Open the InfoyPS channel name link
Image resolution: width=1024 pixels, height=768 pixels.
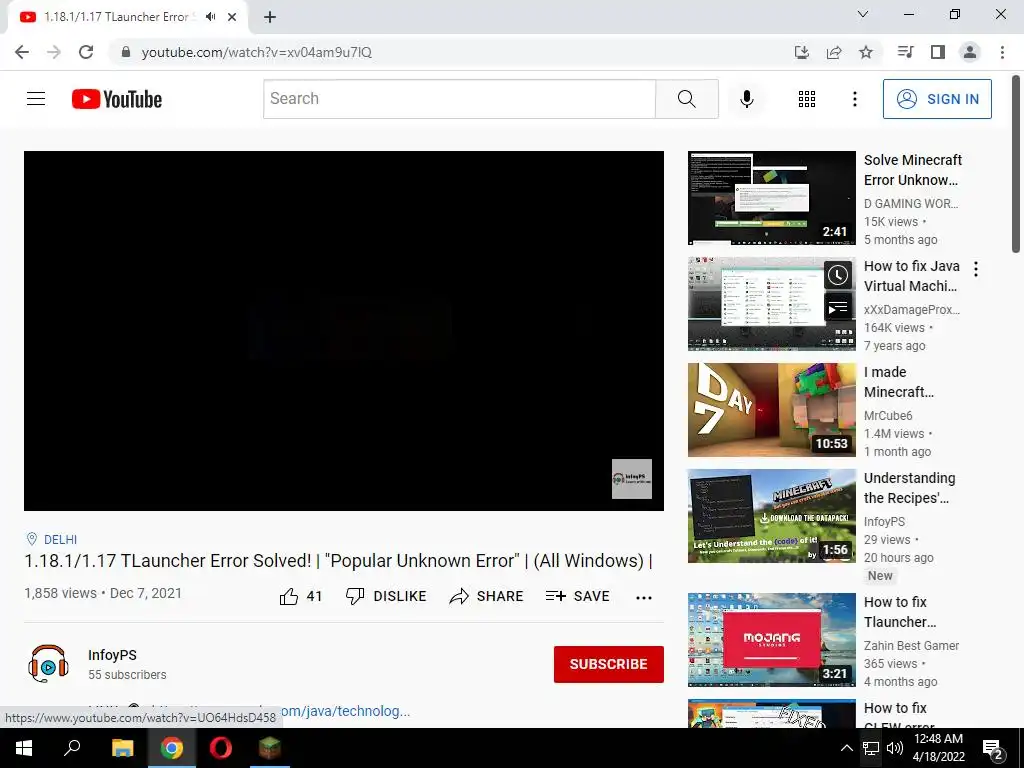click(112, 655)
